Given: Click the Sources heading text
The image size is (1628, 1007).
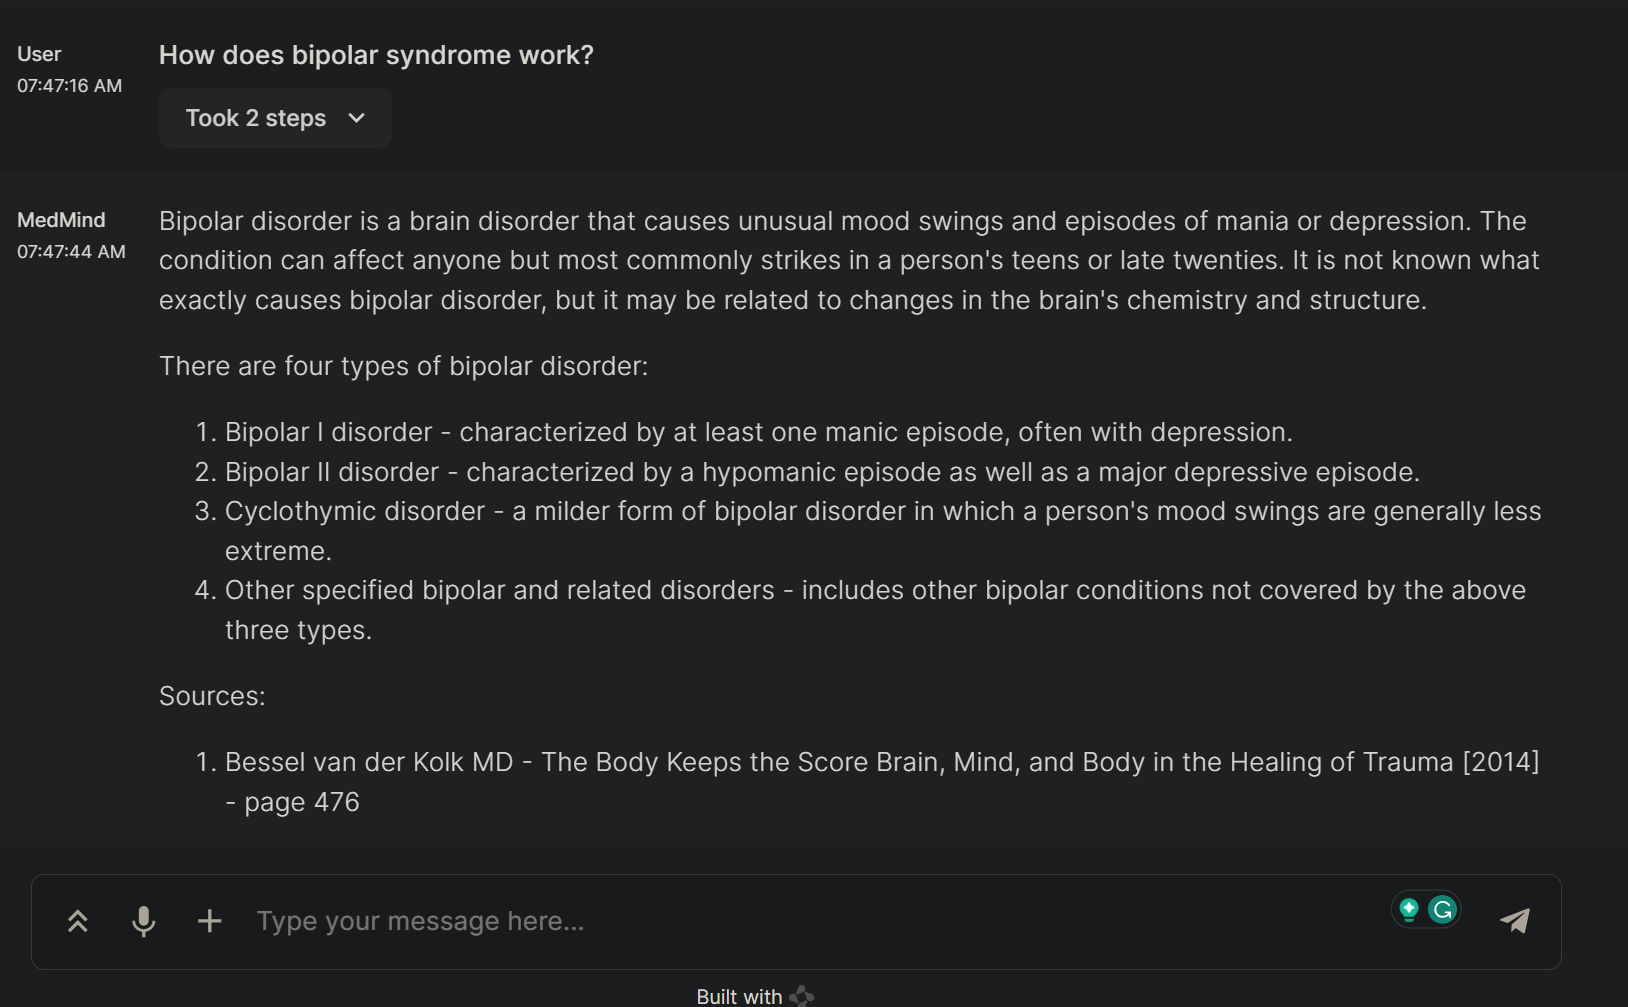Looking at the screenshot, I should click(212, 696).
